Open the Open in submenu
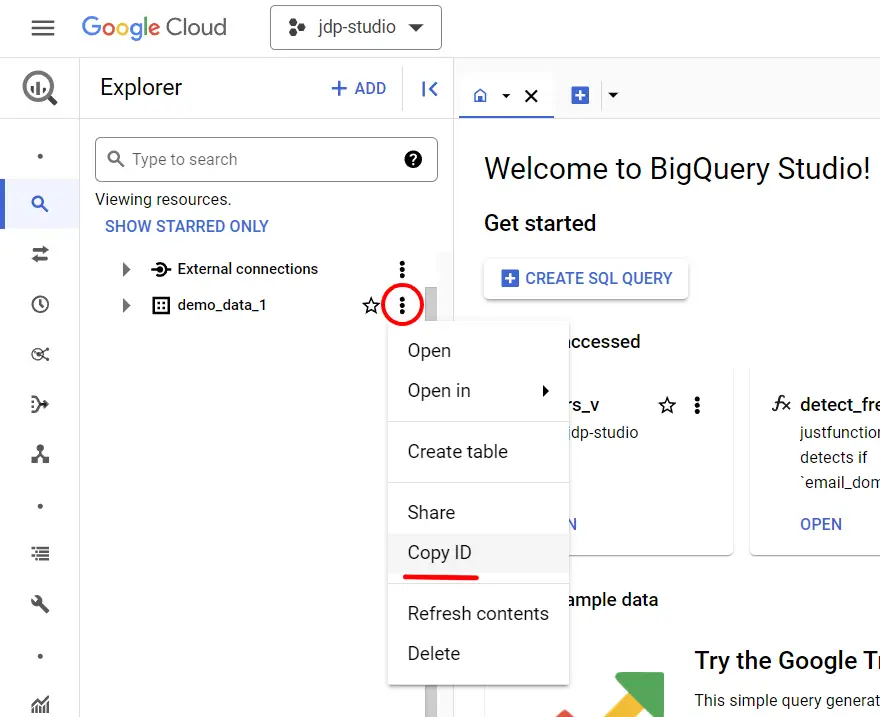880x717 pixels. 478,390
